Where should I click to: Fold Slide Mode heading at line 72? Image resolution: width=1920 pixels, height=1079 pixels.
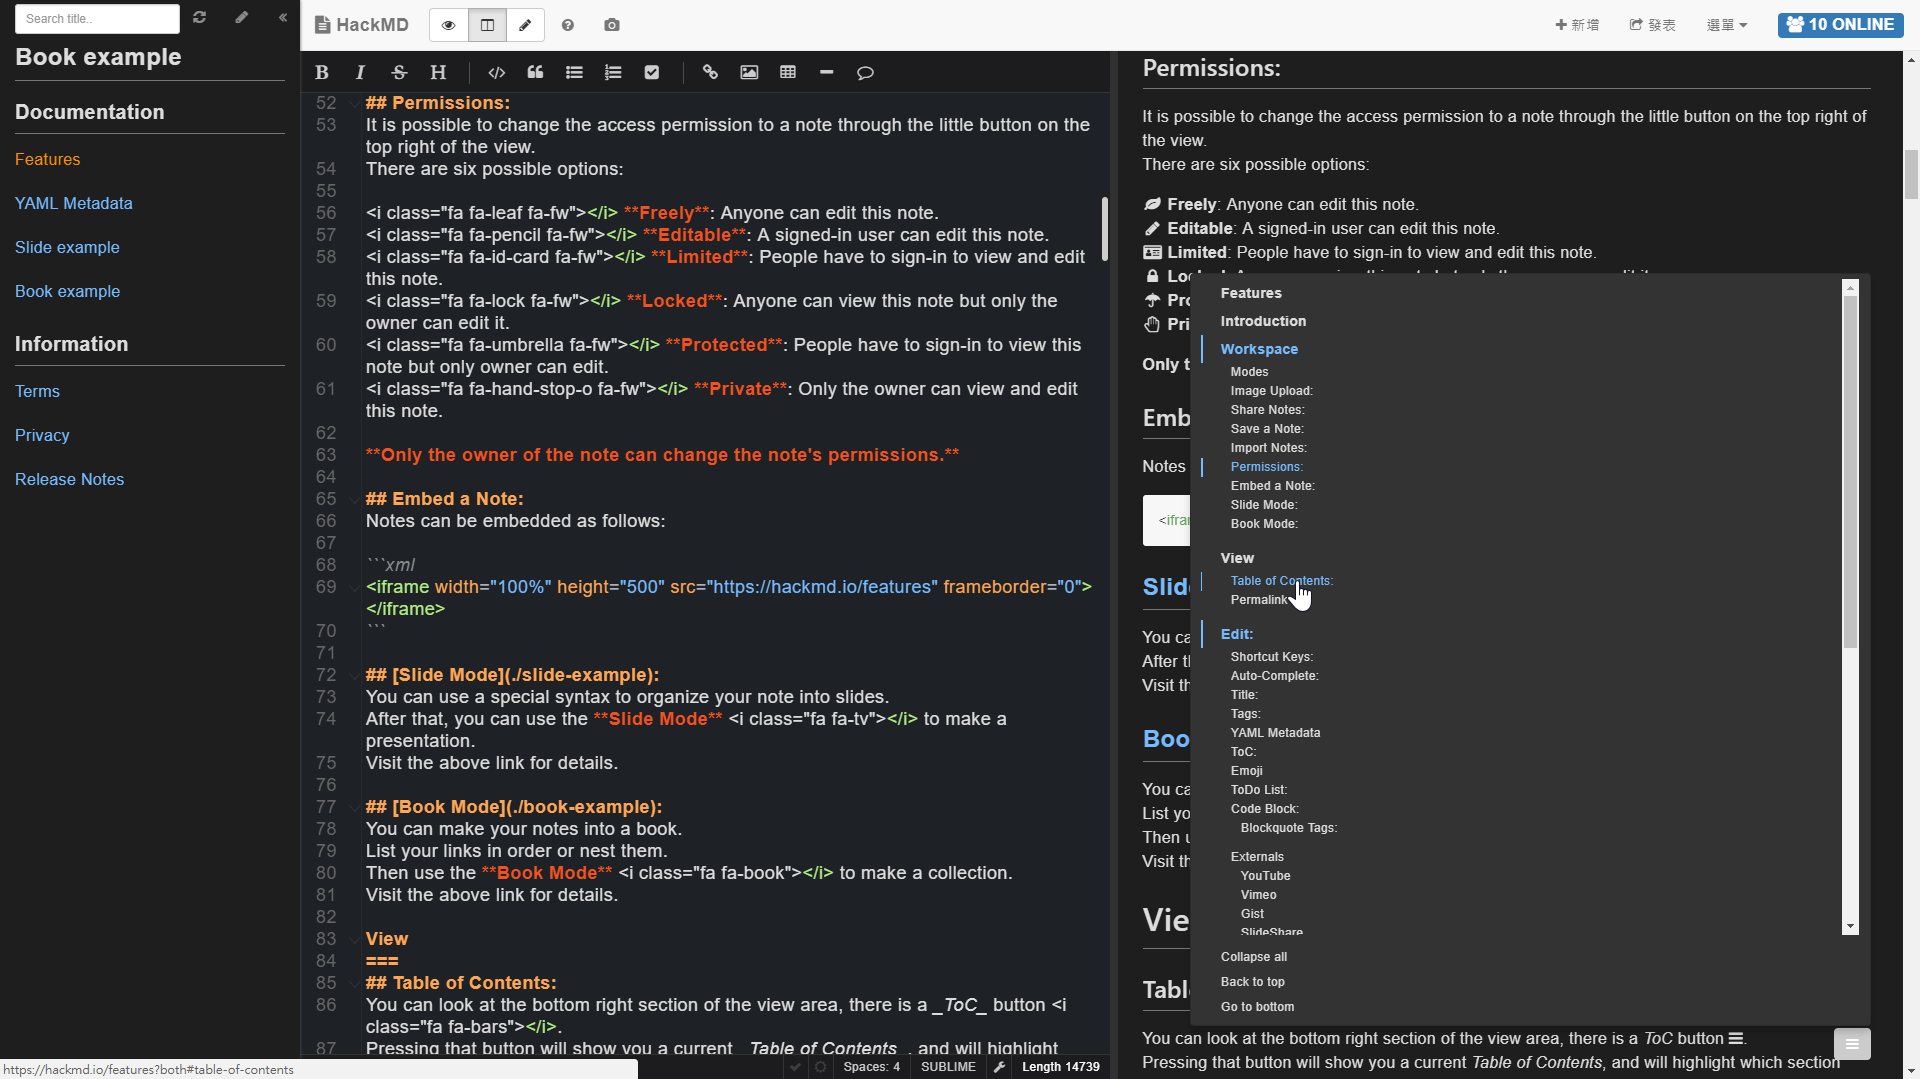[x=354, y=676]
